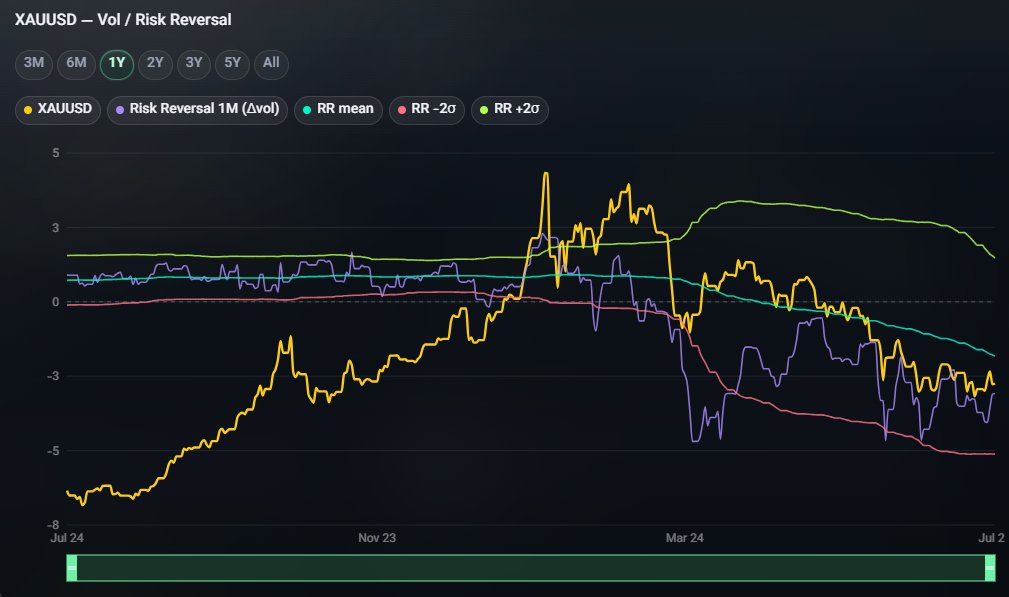Toggle the RR +2σ series

(x=510, y=109)
